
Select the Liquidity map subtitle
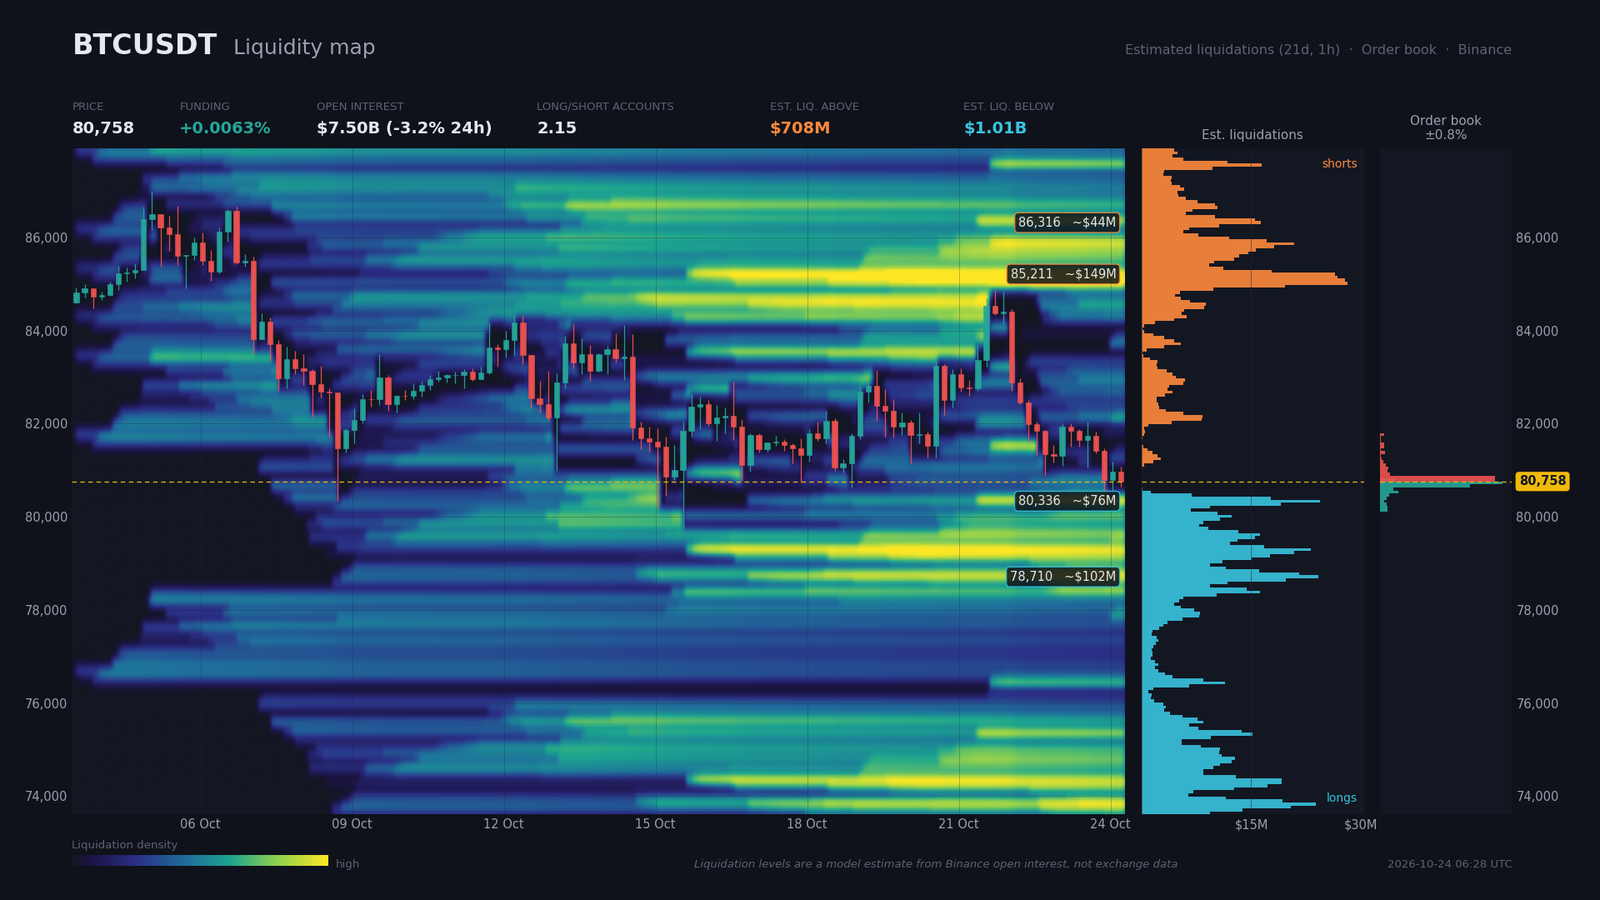[x=304, y=48]
